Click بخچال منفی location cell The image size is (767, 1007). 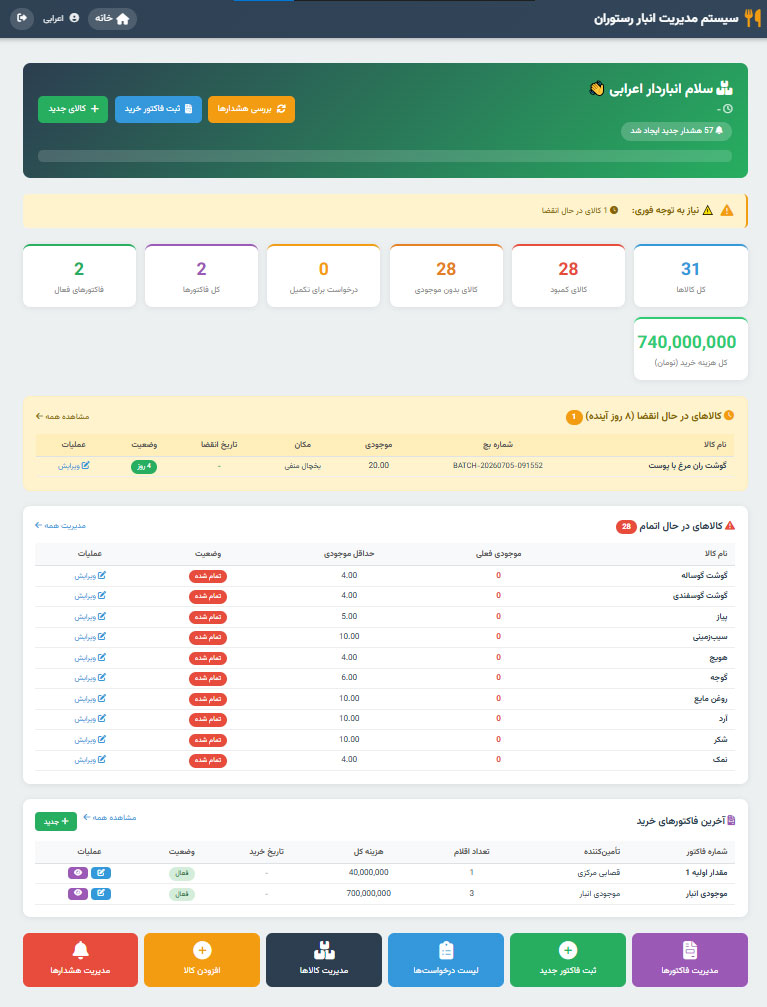303,466
